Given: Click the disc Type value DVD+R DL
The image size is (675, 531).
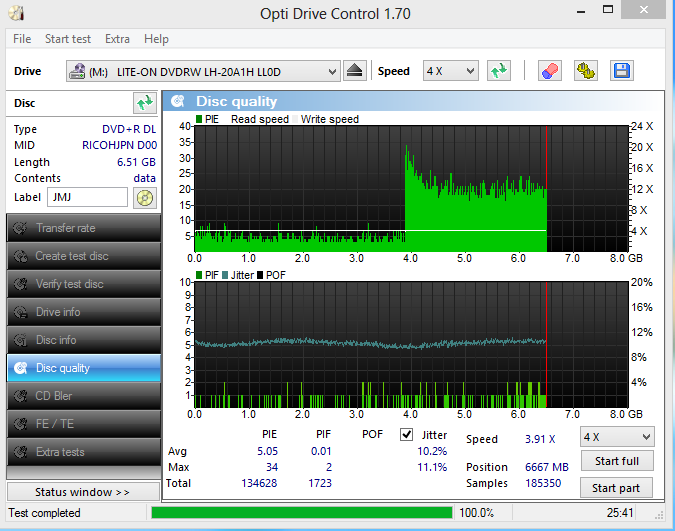Looking at the screenshot, I should [x=129, y=129].
